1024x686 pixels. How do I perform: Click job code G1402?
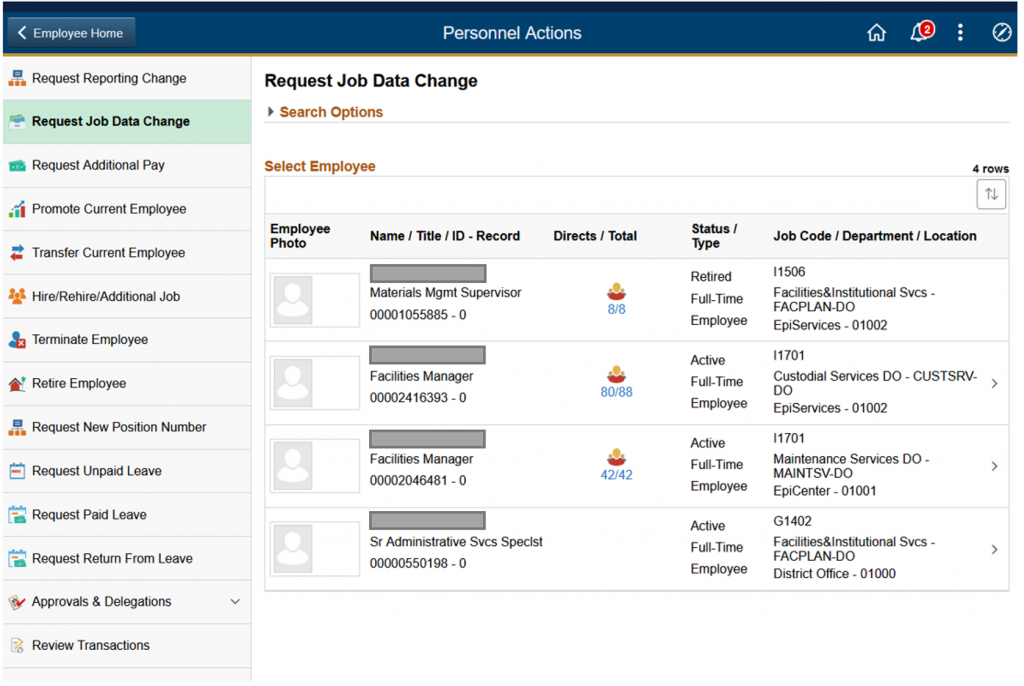pos(792,521)
